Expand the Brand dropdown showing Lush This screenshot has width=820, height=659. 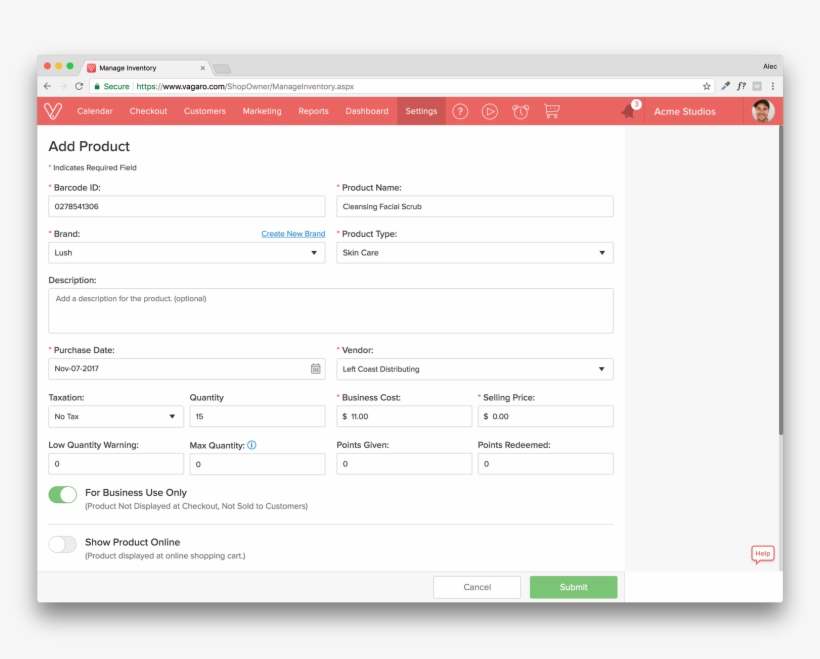coord(187,253)
